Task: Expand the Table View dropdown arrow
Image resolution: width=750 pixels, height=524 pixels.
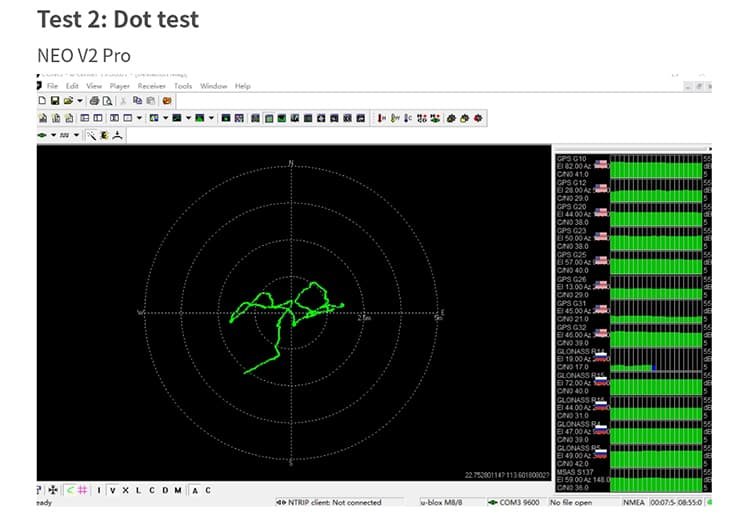Action: [139, 118]
